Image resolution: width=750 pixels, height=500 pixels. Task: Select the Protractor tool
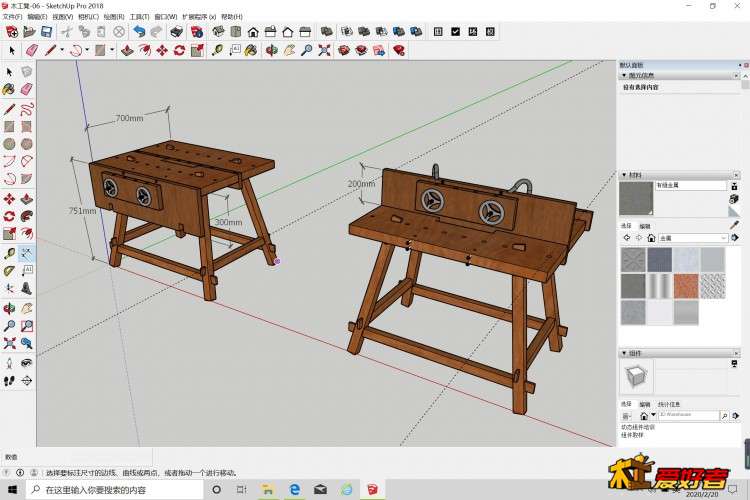[x=9, y=271]
